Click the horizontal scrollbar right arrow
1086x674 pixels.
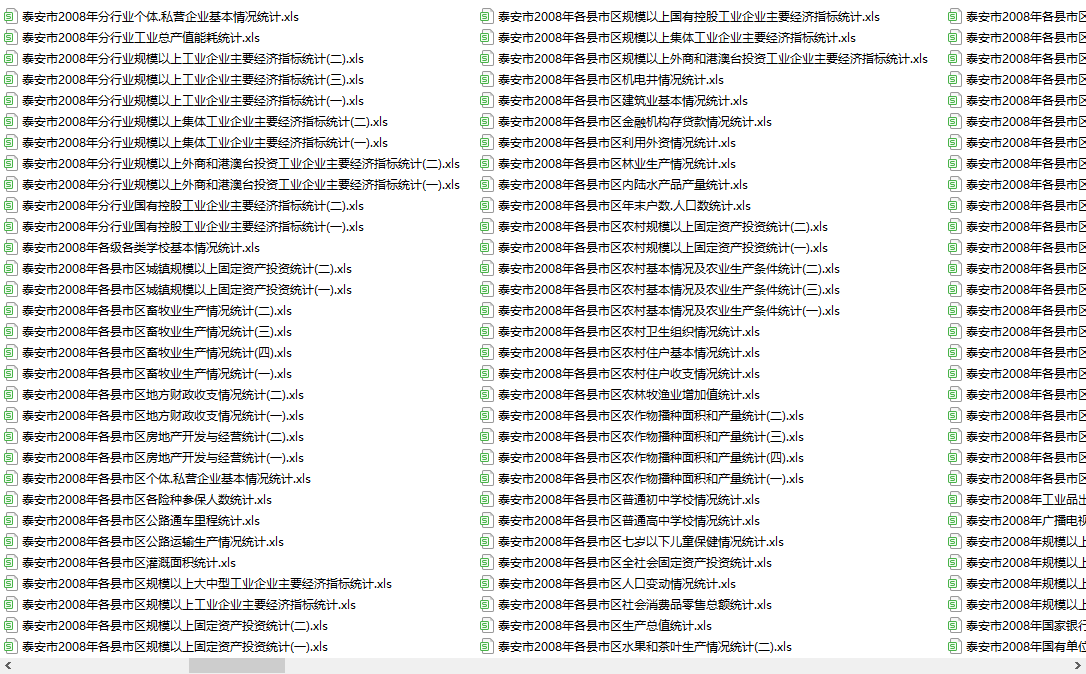point(1078,666)
